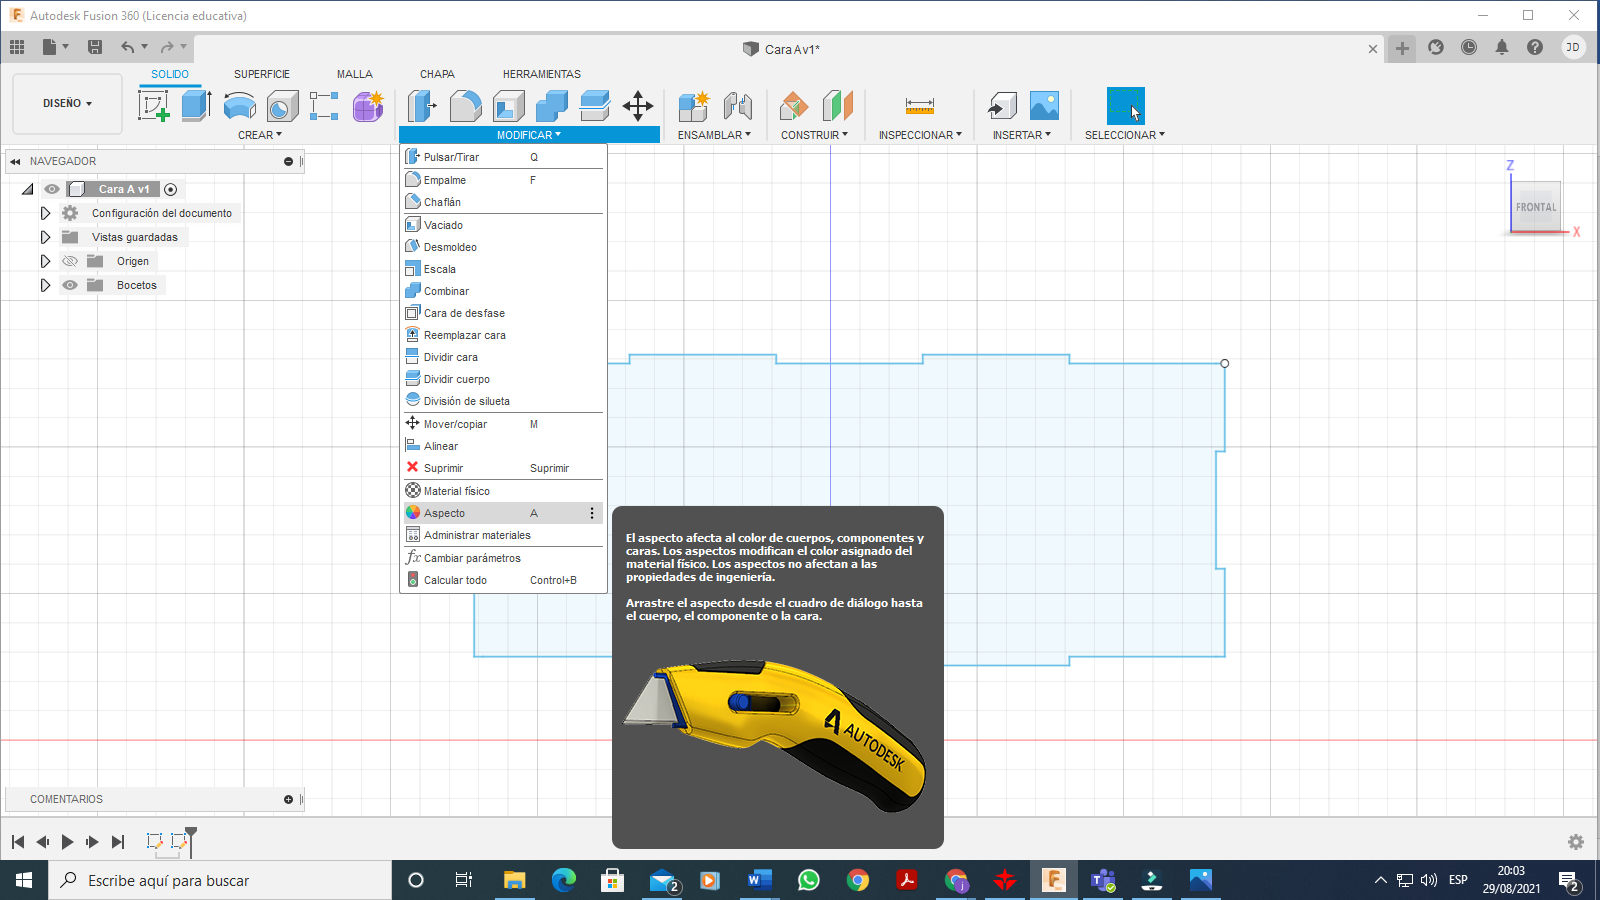Open the INSERTAR dropdown menu
Image resolution: width=1600 pixels, height=900 pixels.
point(1022,135)
